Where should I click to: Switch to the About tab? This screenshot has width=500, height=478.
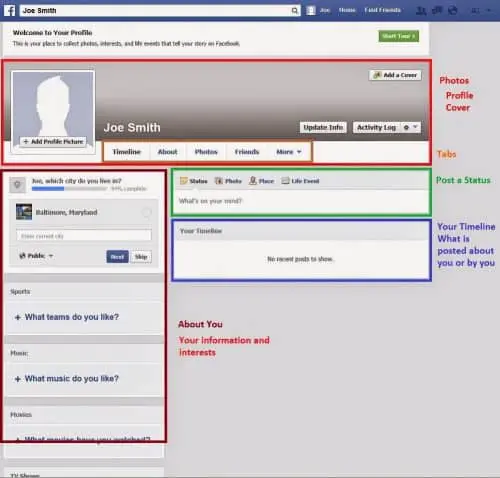click(x=168, y=152)
